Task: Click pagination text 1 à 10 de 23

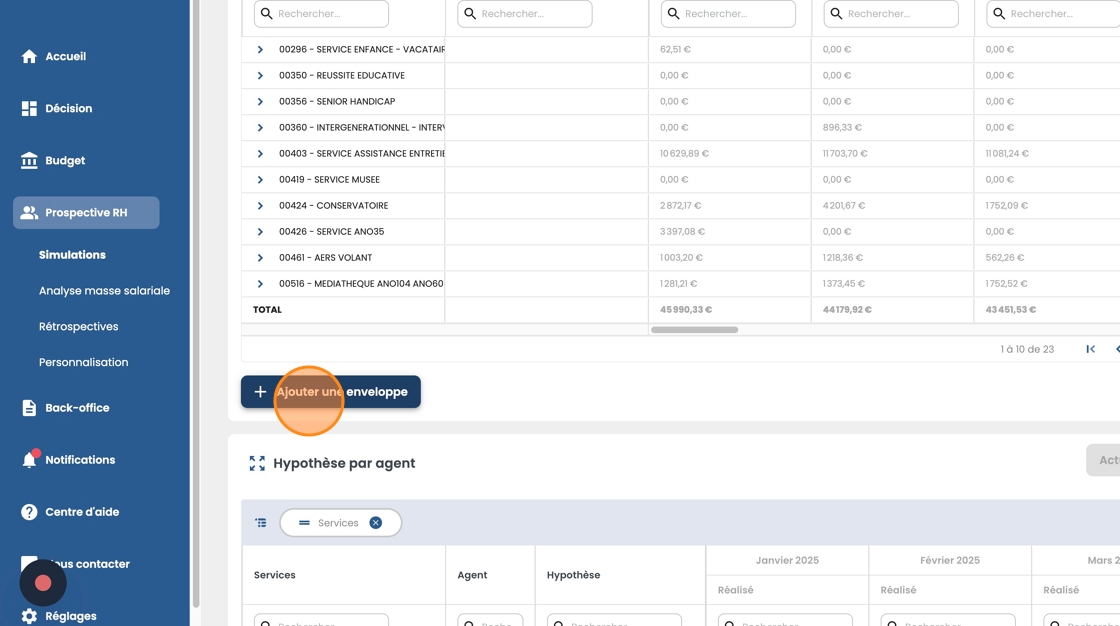Action: coord(1027,349)
